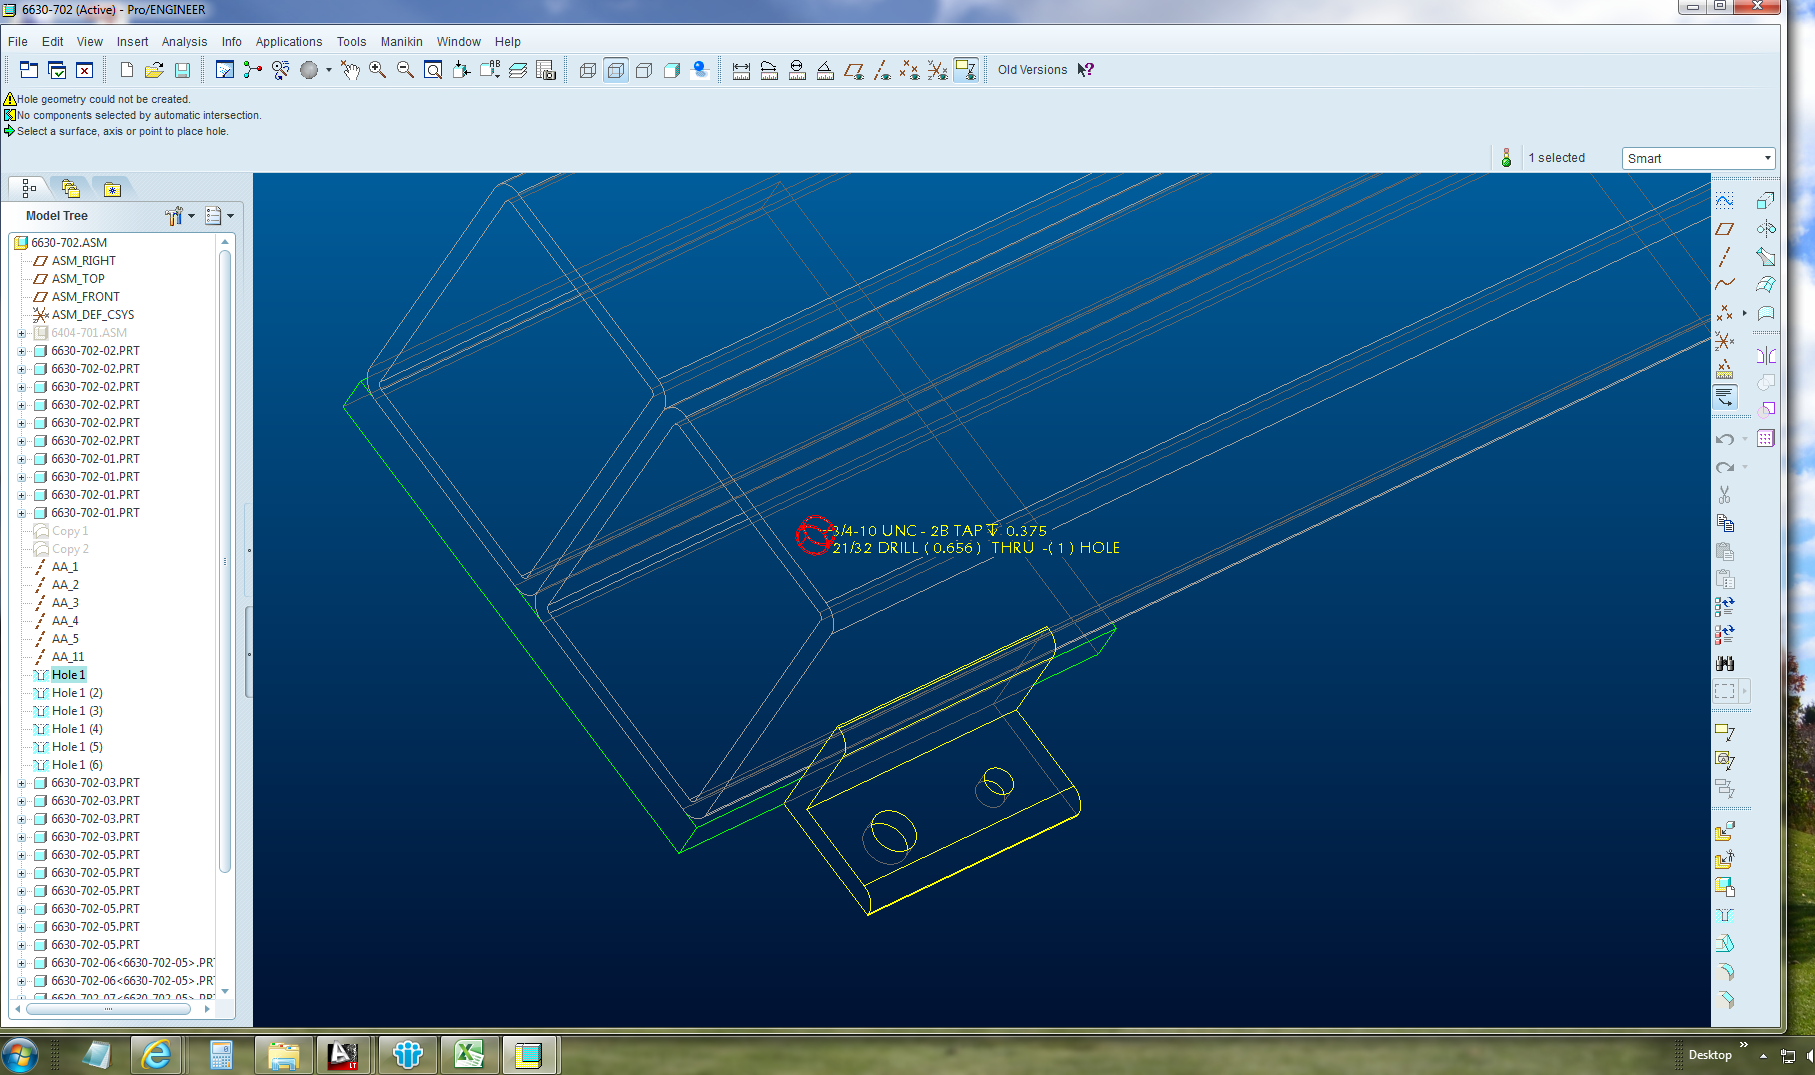1815x1075 pixels.
Task: Click the Pattern tool grid icon
Action: click(1766, 439)
